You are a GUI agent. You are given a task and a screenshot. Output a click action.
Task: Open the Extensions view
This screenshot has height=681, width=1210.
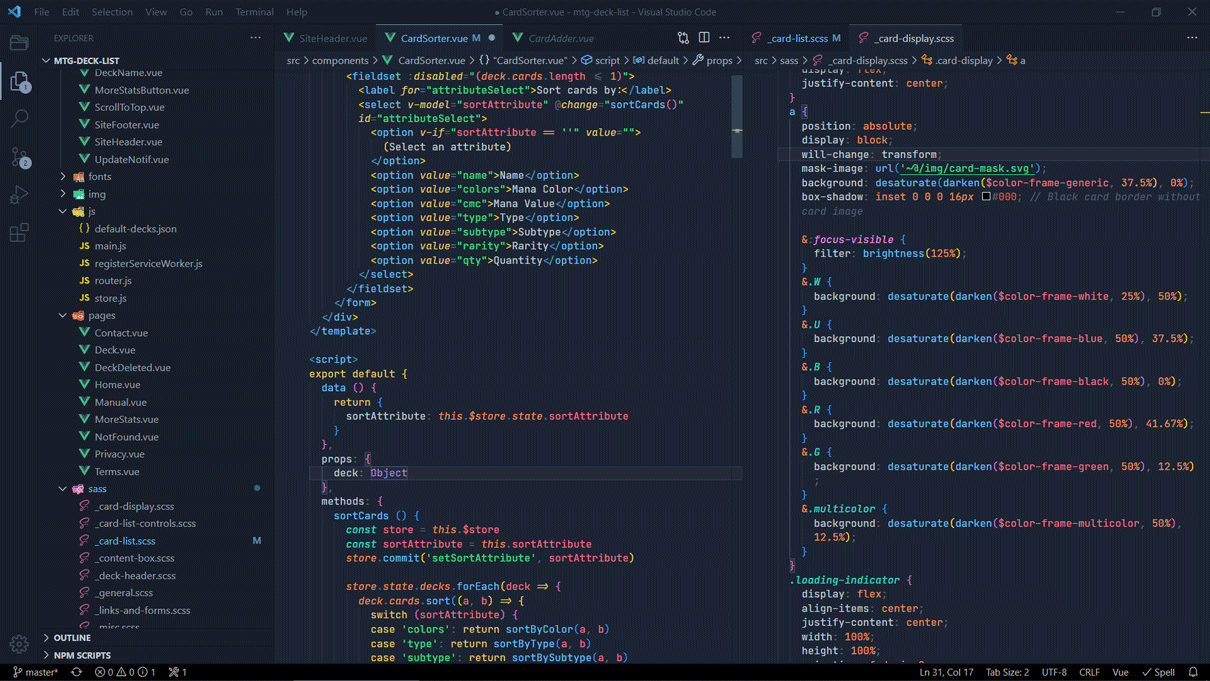point(19,233)
